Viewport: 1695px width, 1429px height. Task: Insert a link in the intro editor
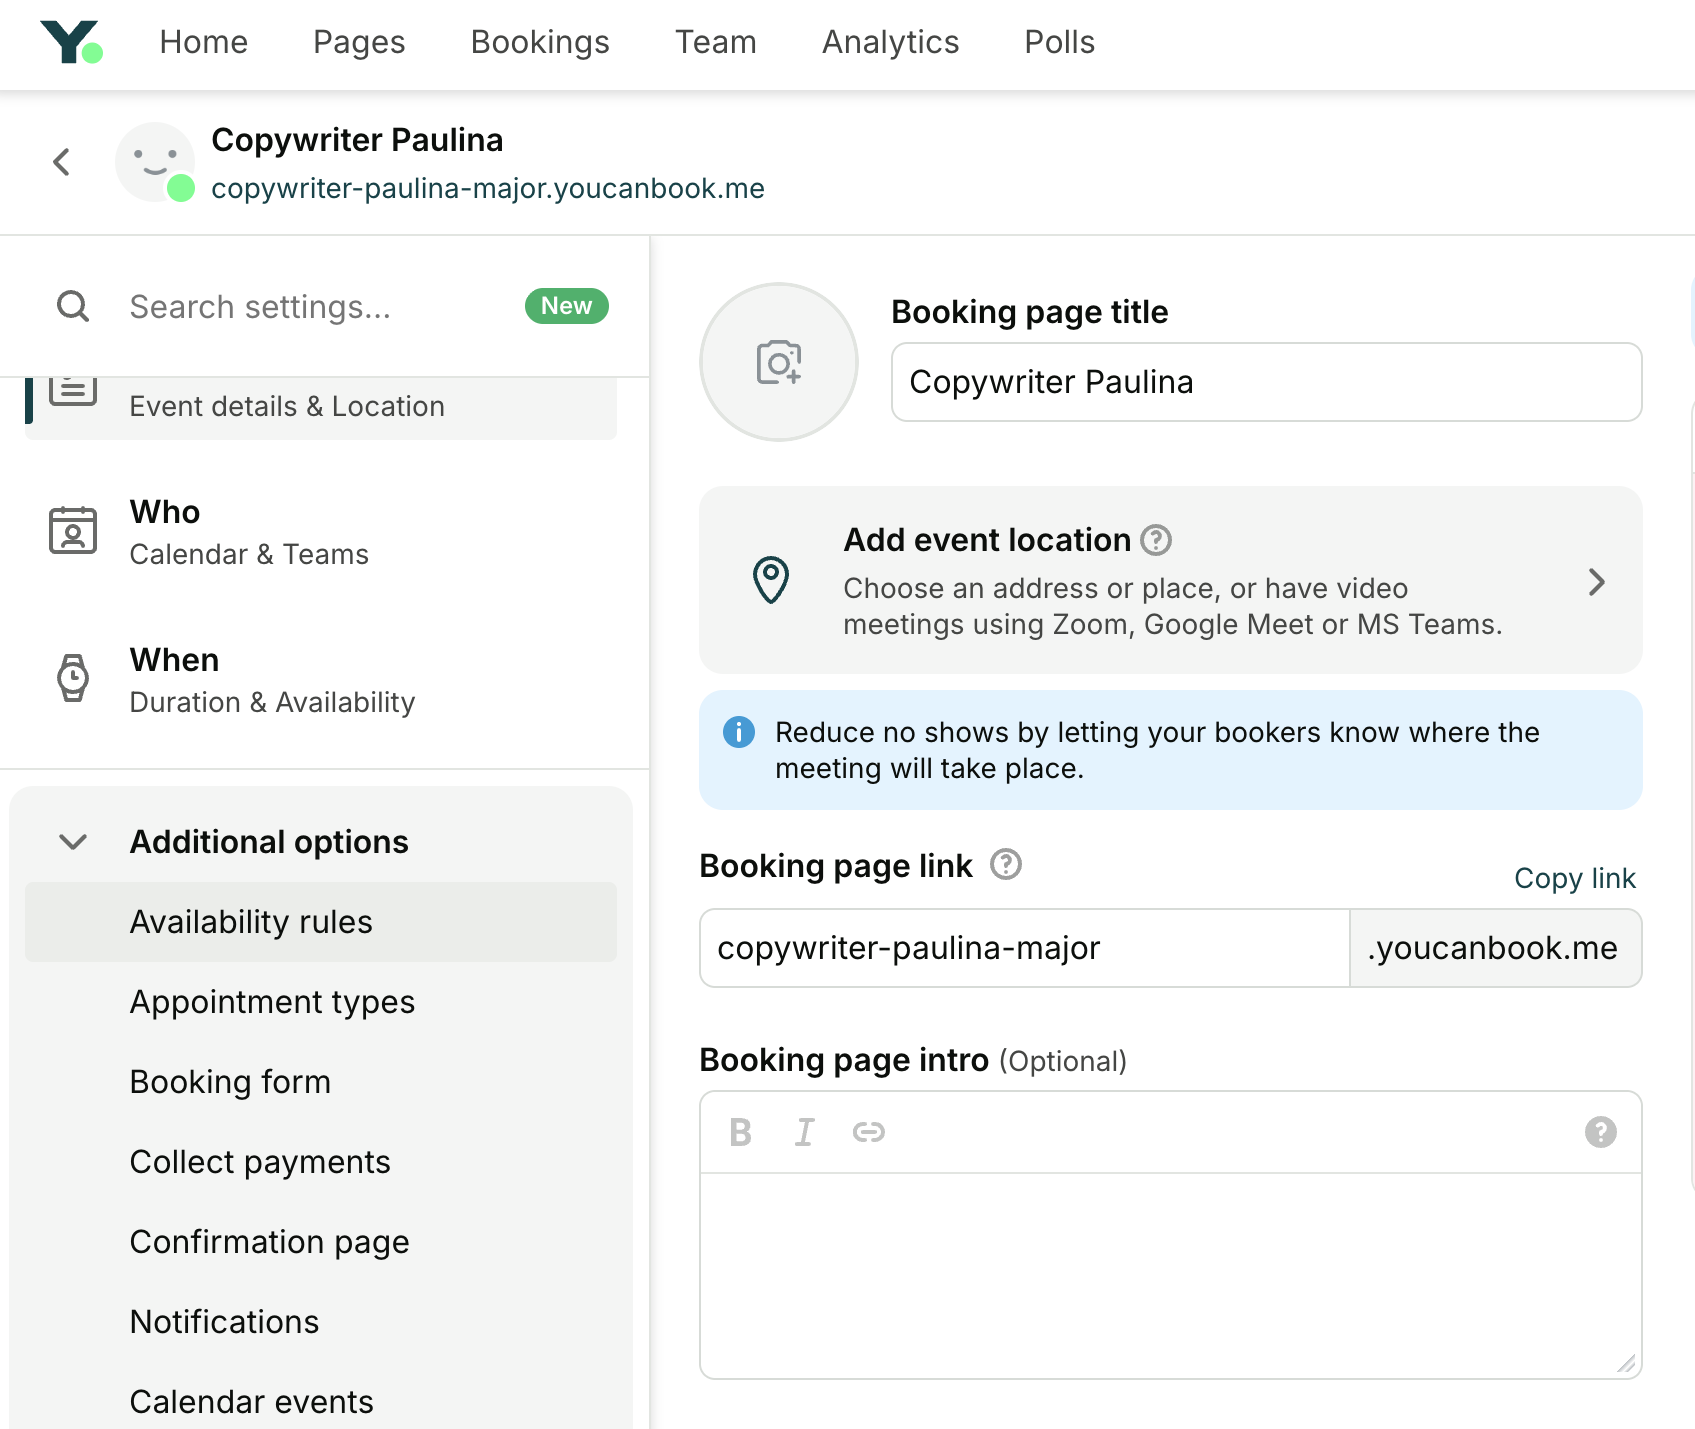pyautogui.click(x=869, y=1131)
